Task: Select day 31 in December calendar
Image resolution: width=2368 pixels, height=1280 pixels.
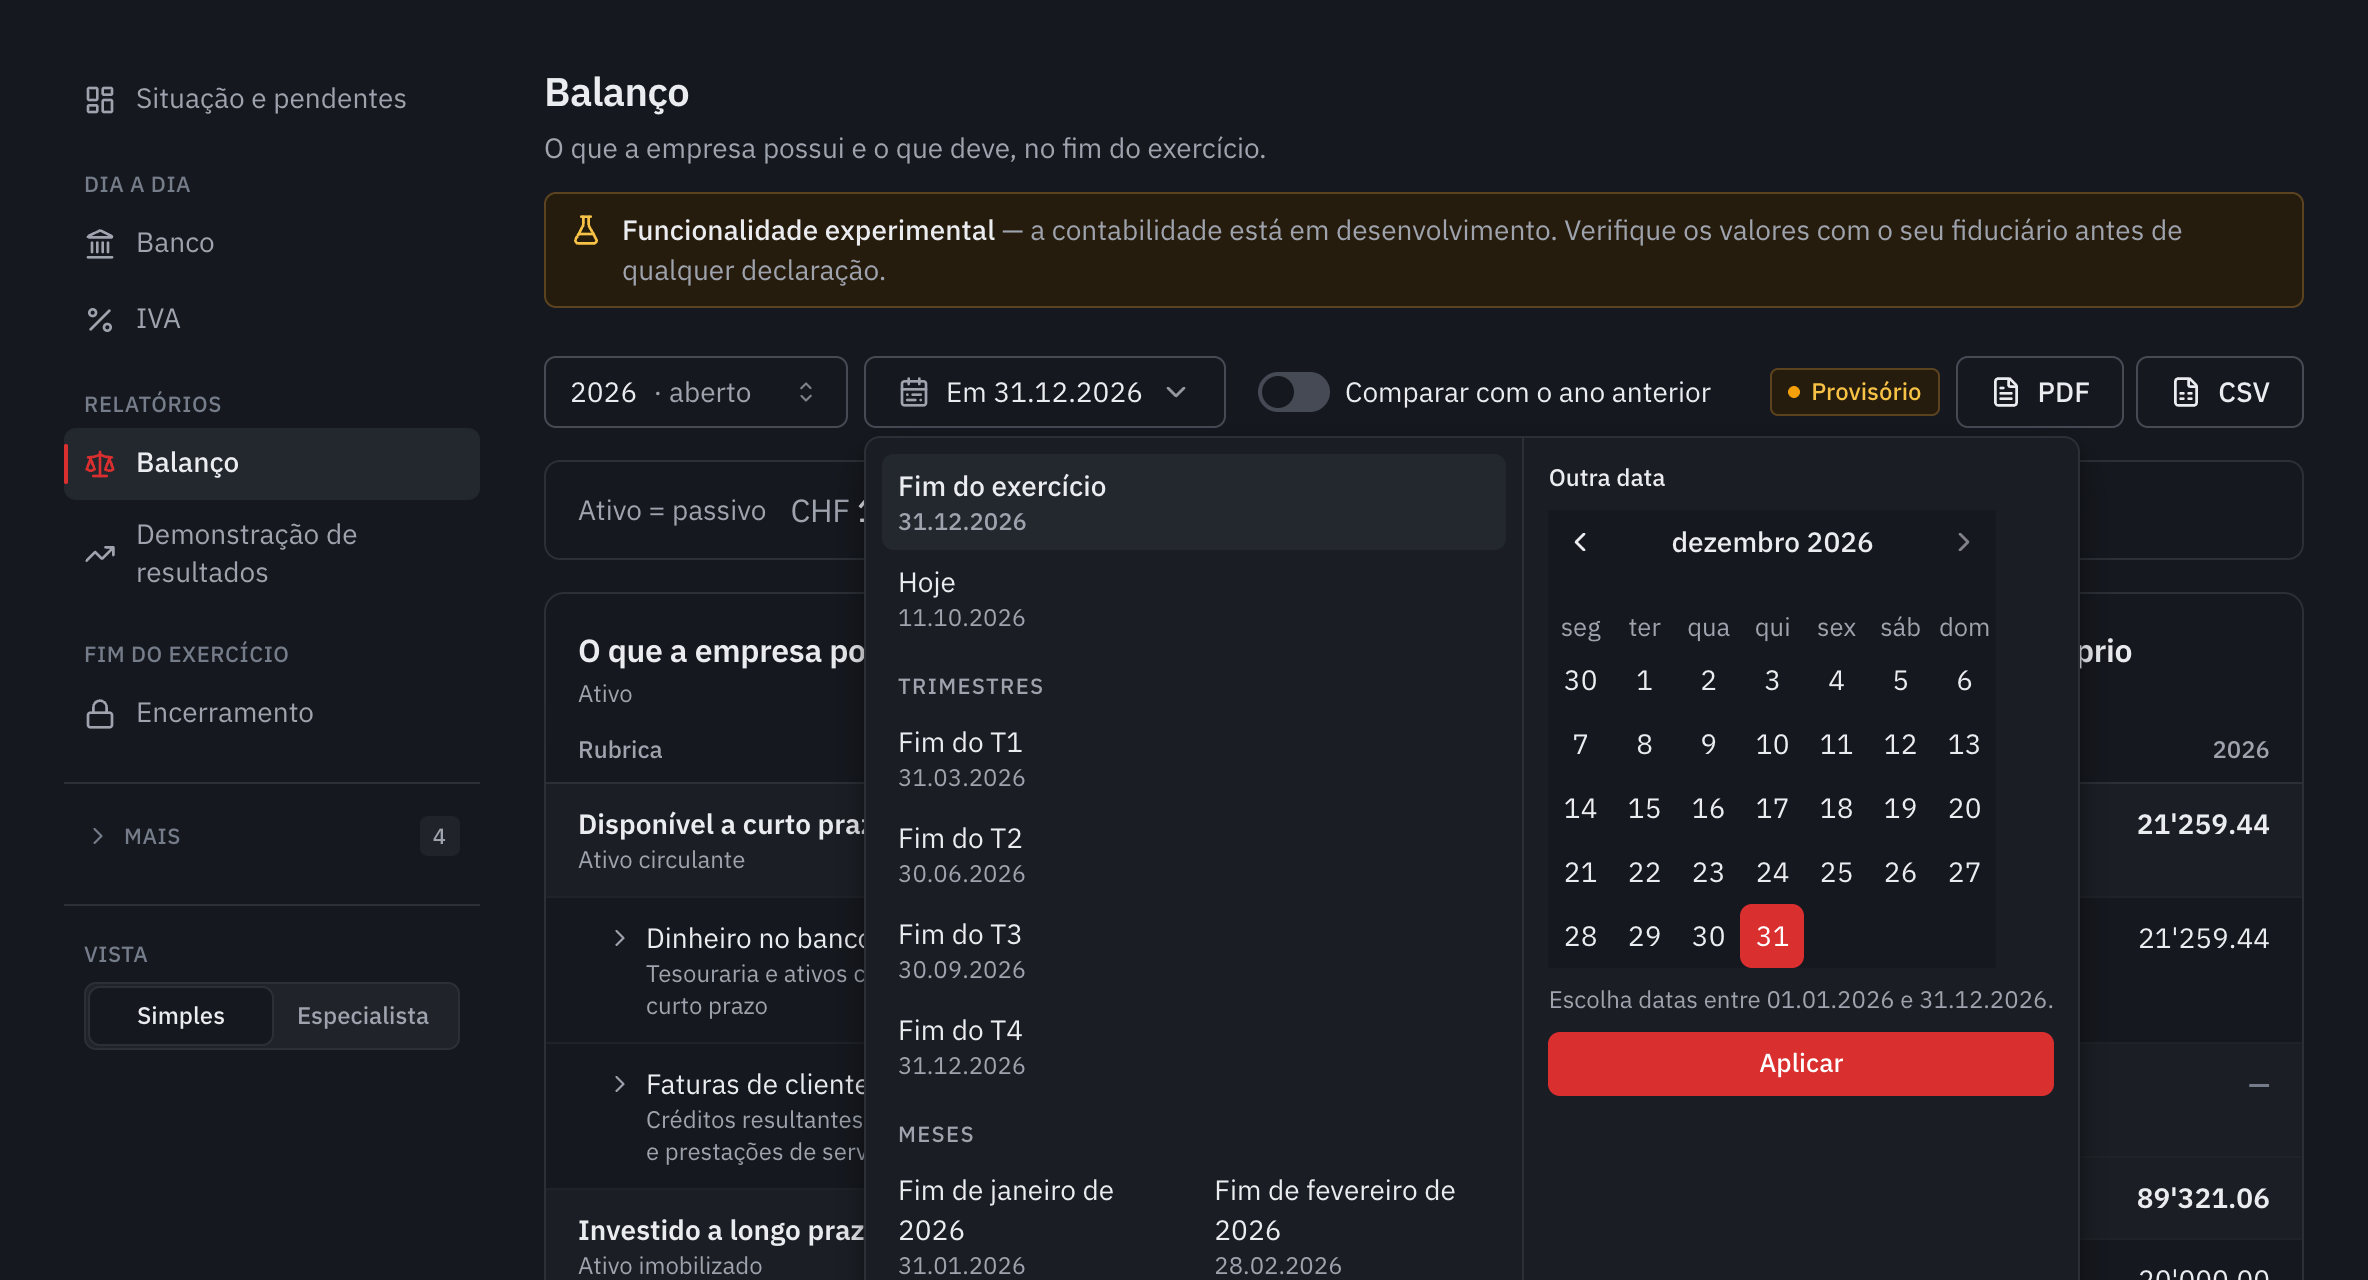Action: tap(1772, 936)
